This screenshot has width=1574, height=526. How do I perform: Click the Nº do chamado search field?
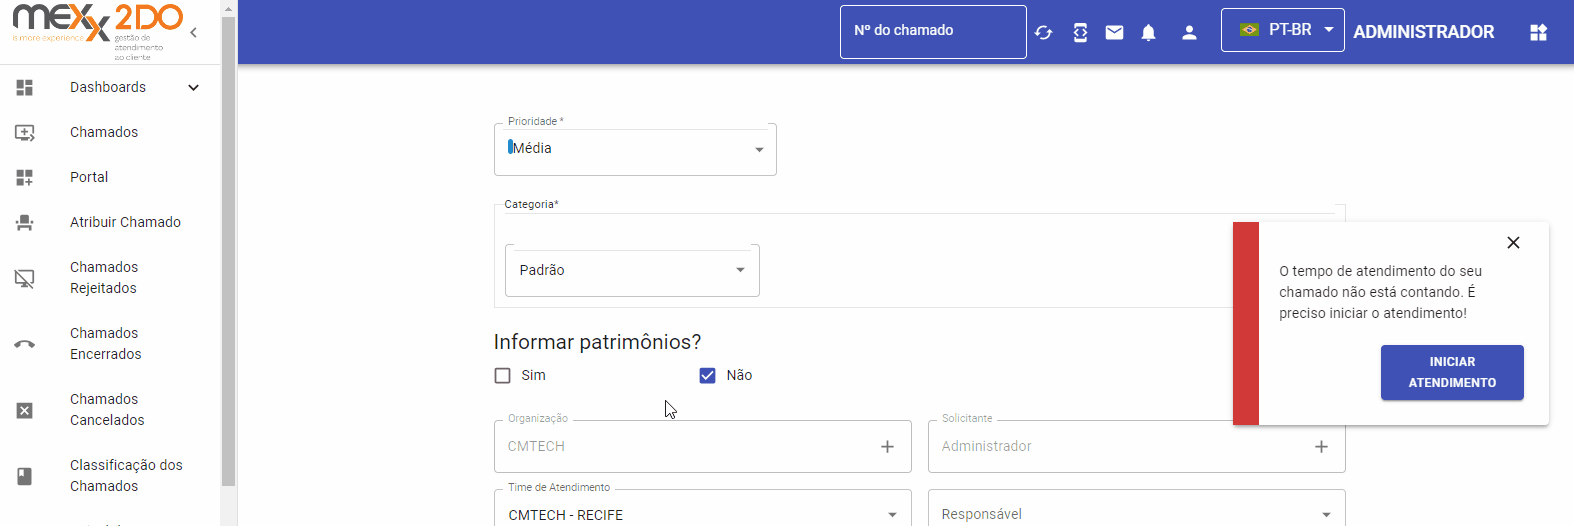point(932,31)
